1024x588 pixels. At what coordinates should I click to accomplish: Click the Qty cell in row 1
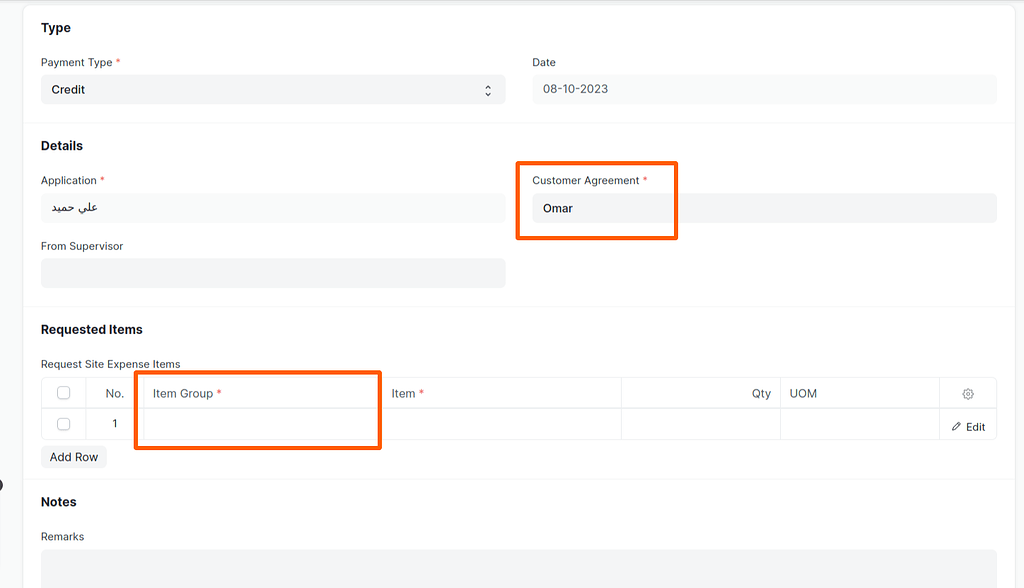pos(701,424)
